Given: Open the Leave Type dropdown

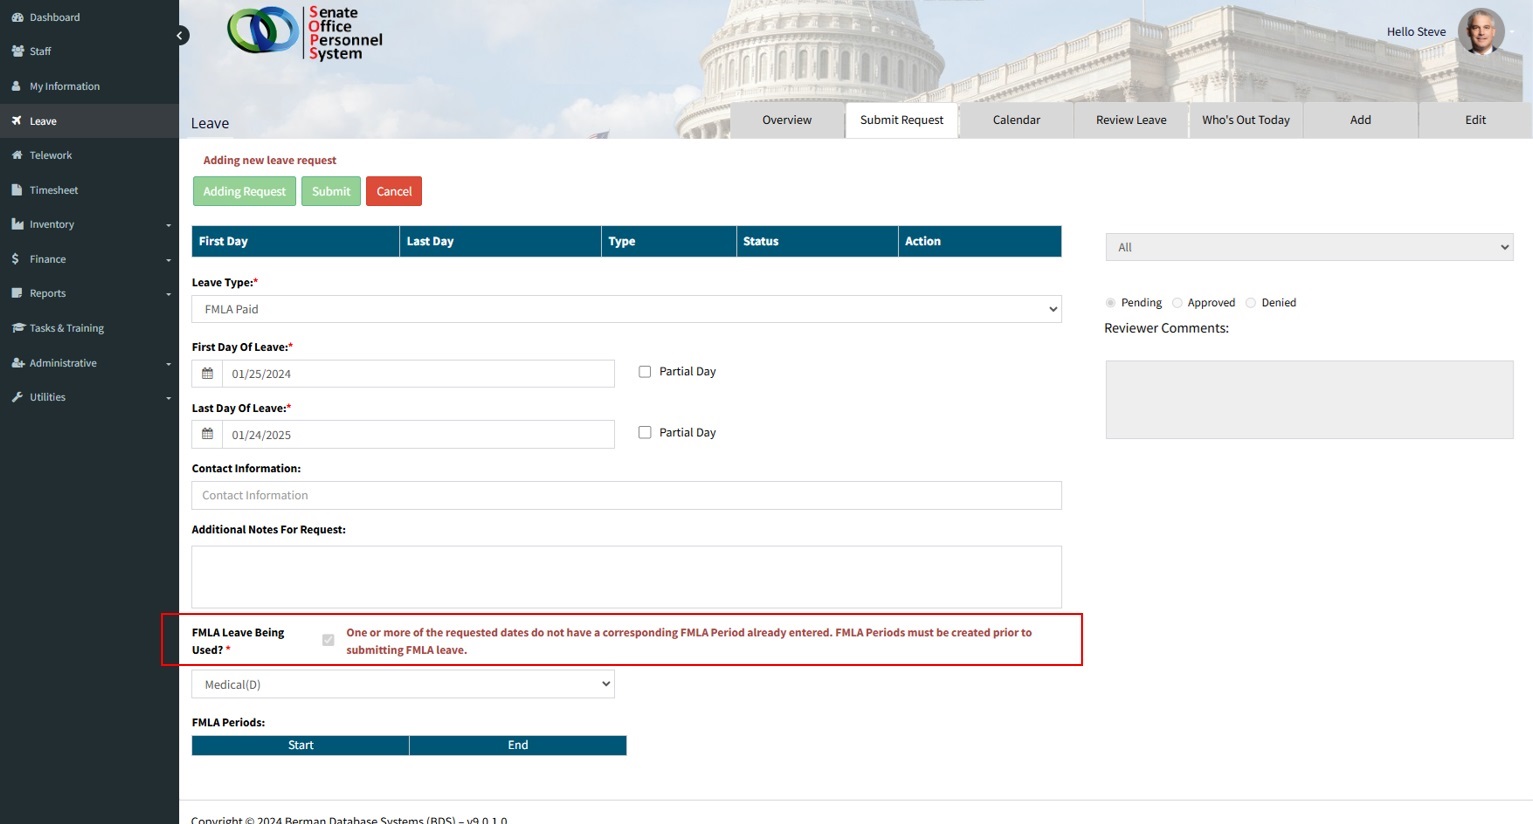Looking at the screenshot, I should [x=626, y=309].
